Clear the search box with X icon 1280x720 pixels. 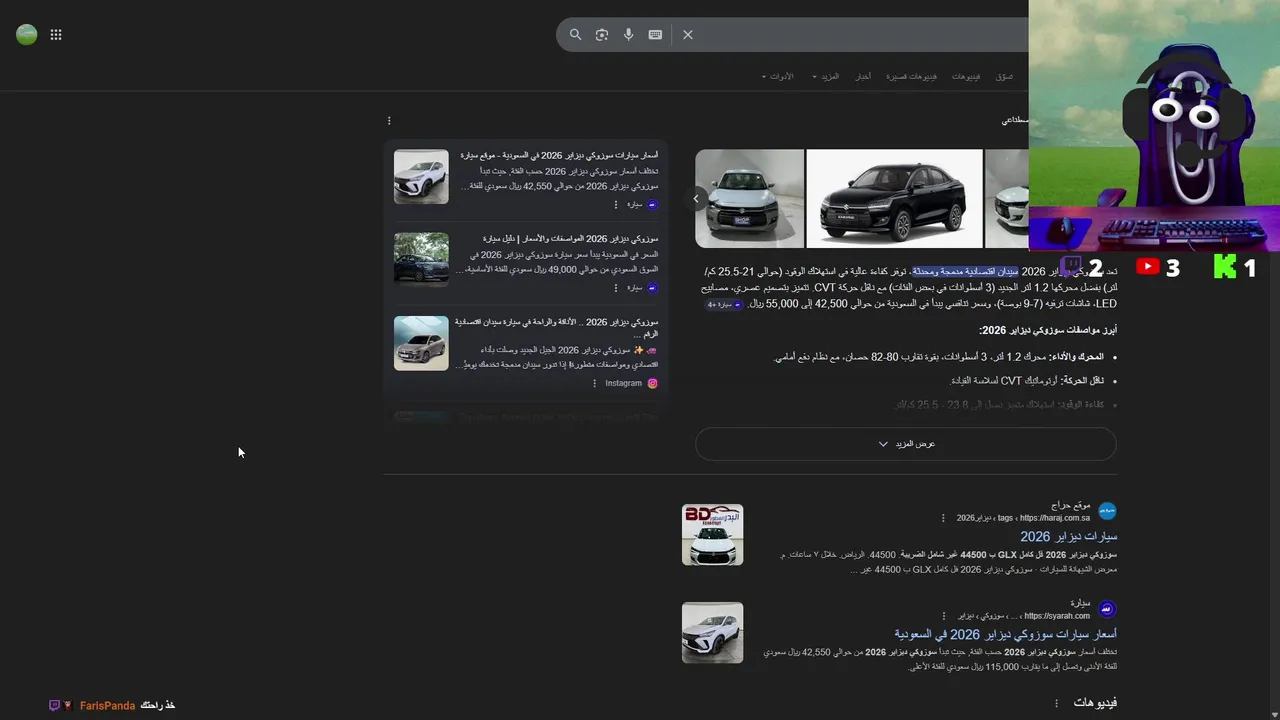pyautogui.click(x=688, y=34)
